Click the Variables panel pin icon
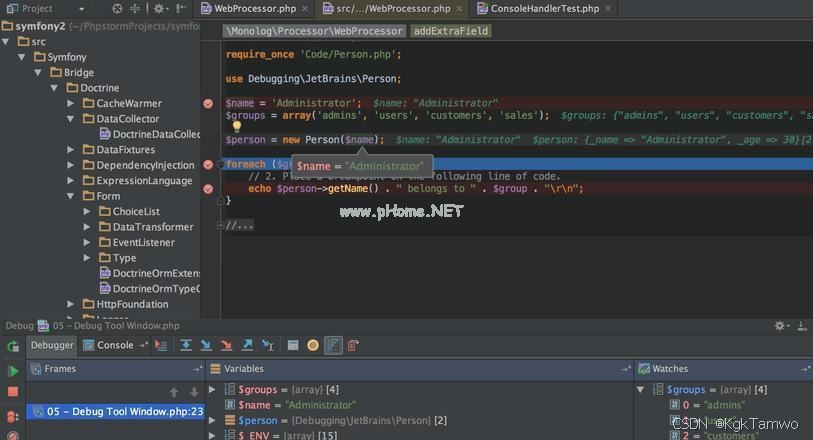Image resolution: width=813 pixels, height=440 pixels. click(x=626, y=369)
